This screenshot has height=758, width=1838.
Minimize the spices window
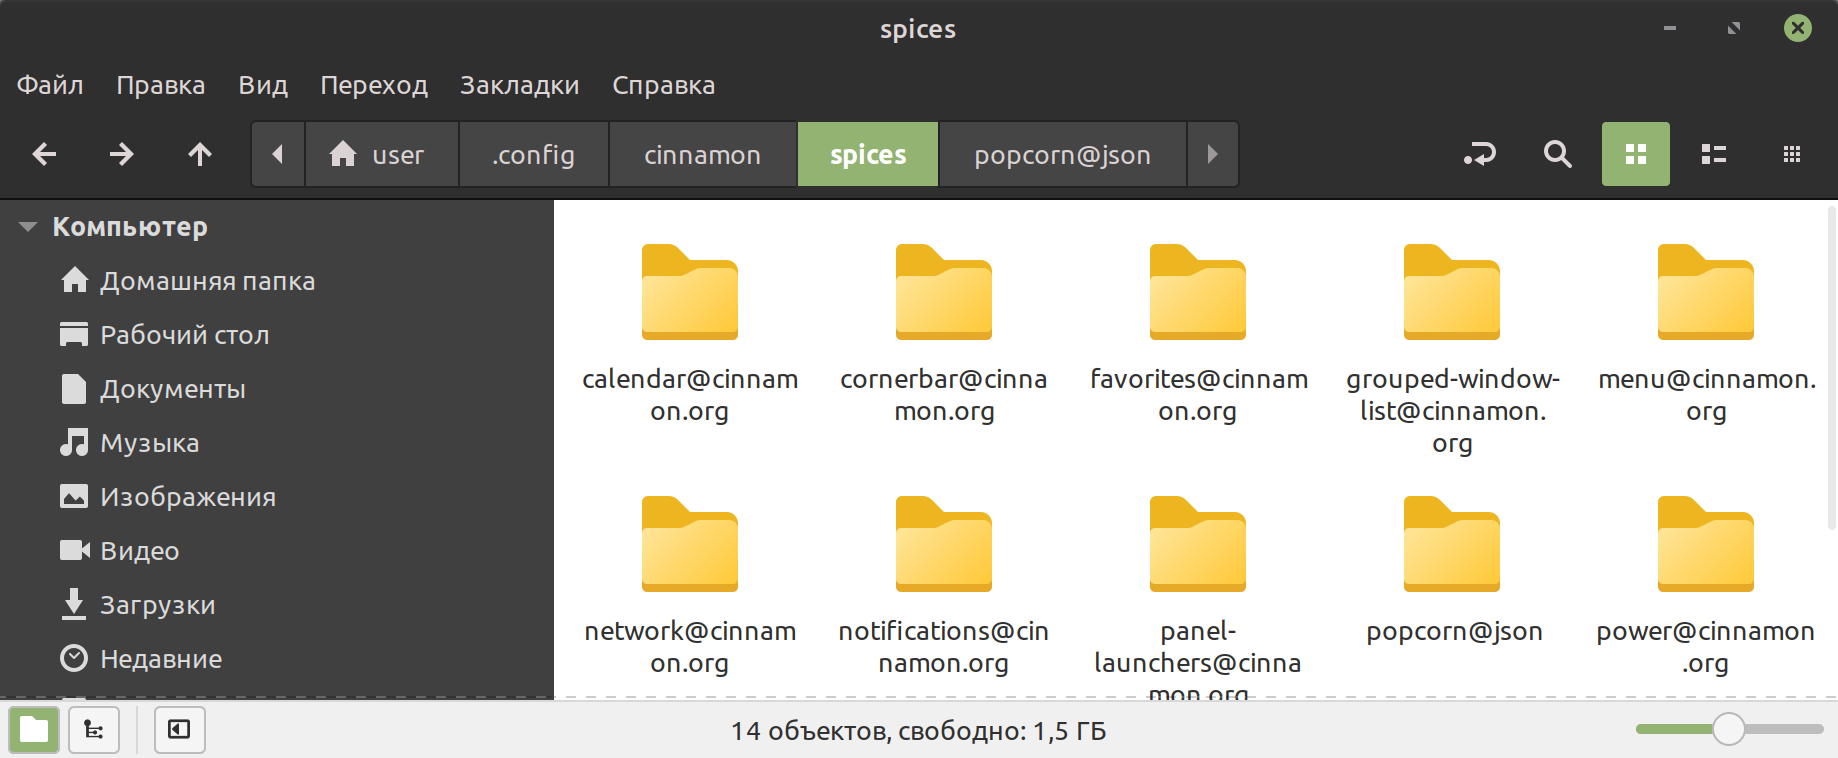[x=1669, y=28]
